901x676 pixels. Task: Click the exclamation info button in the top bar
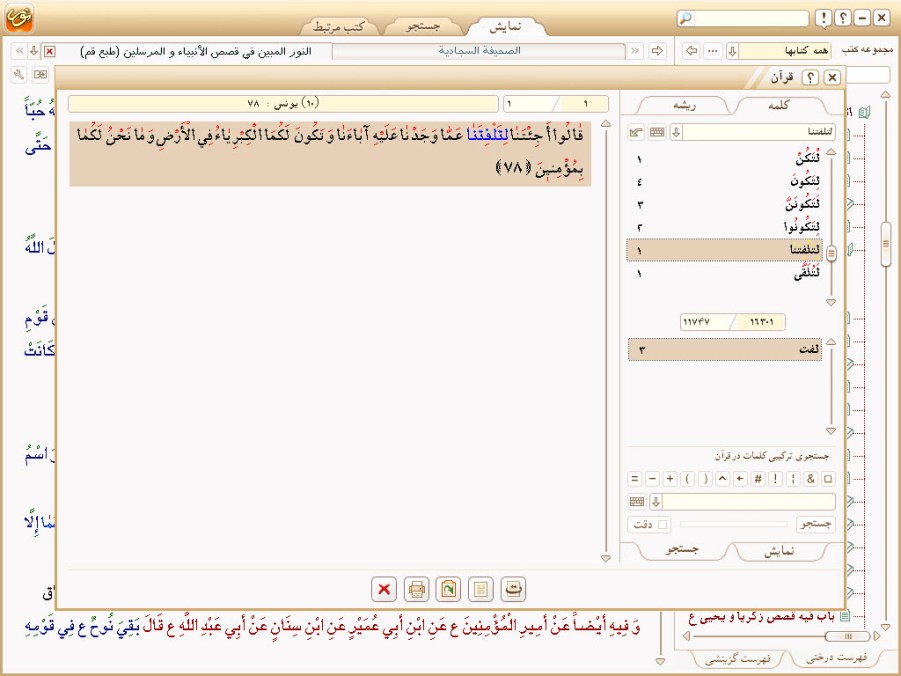point(823,18)
